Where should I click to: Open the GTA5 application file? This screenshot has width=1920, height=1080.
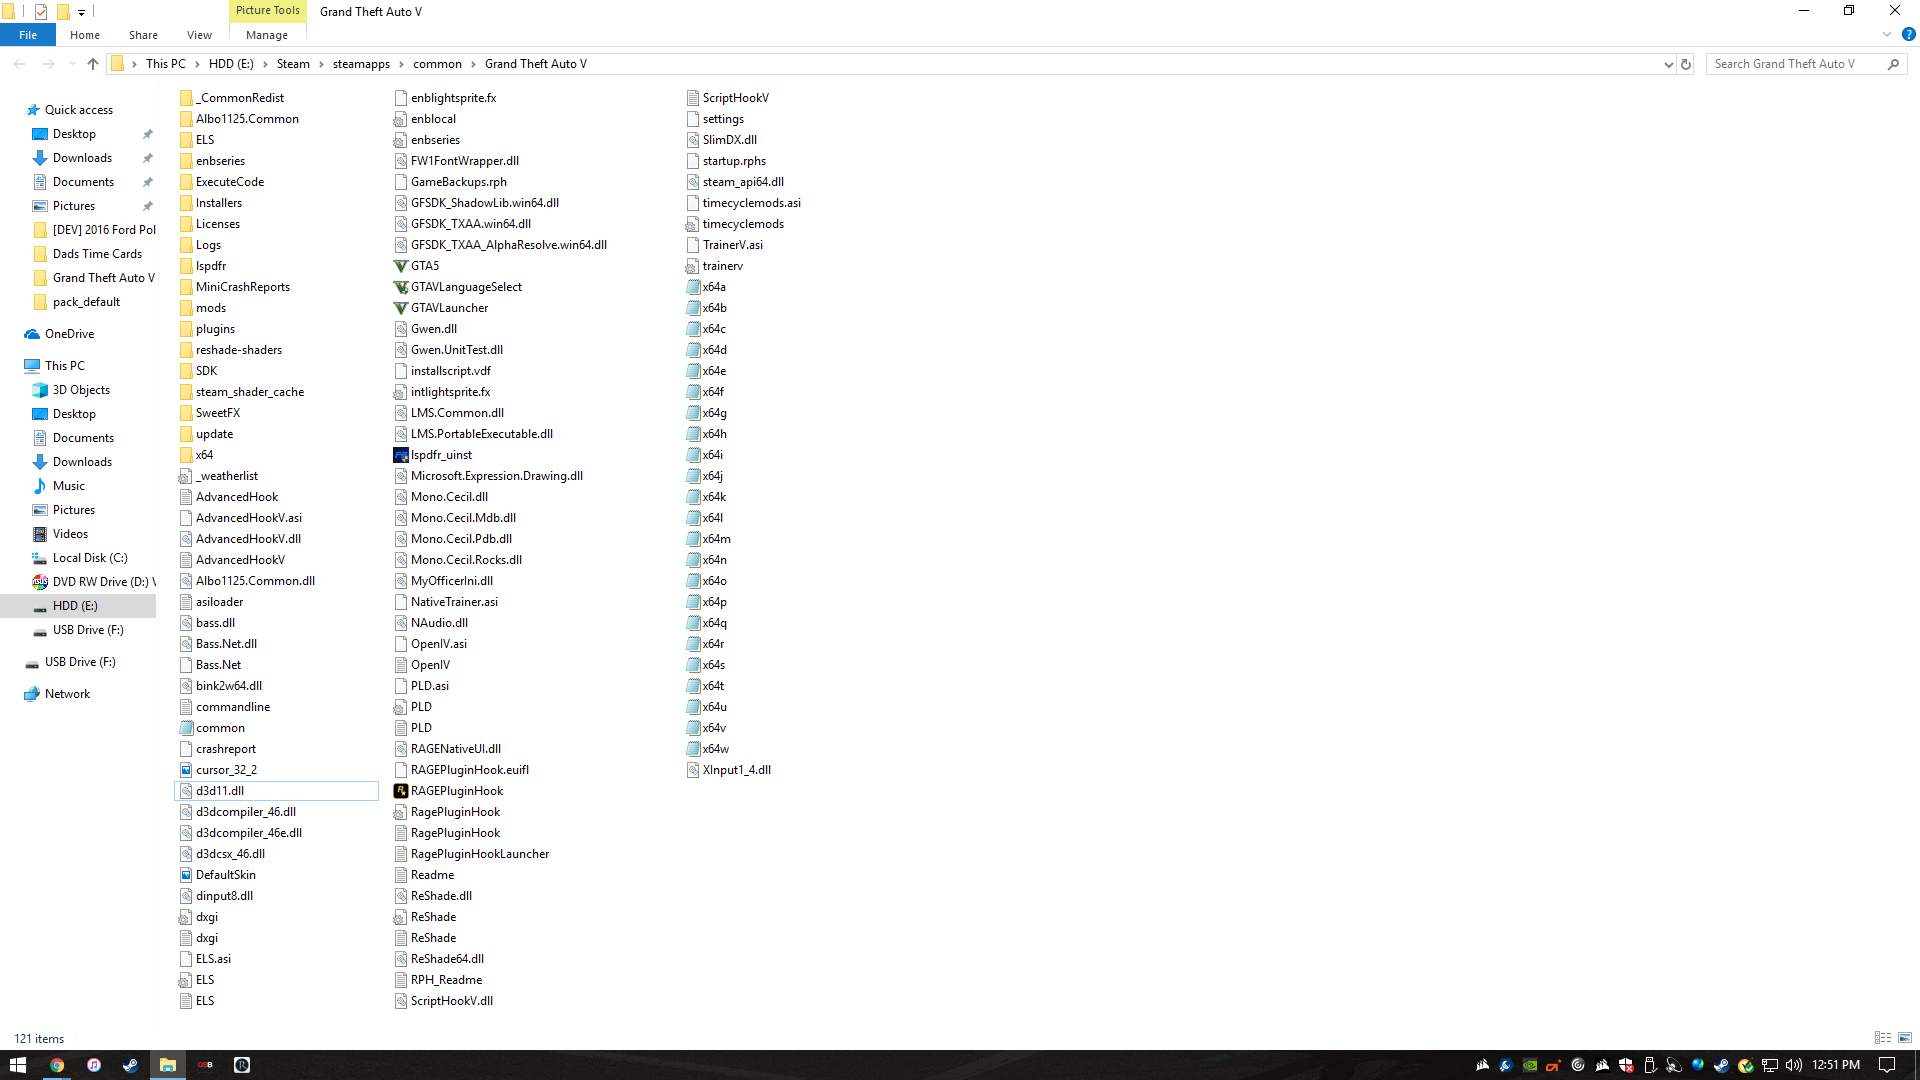(424, 266)
